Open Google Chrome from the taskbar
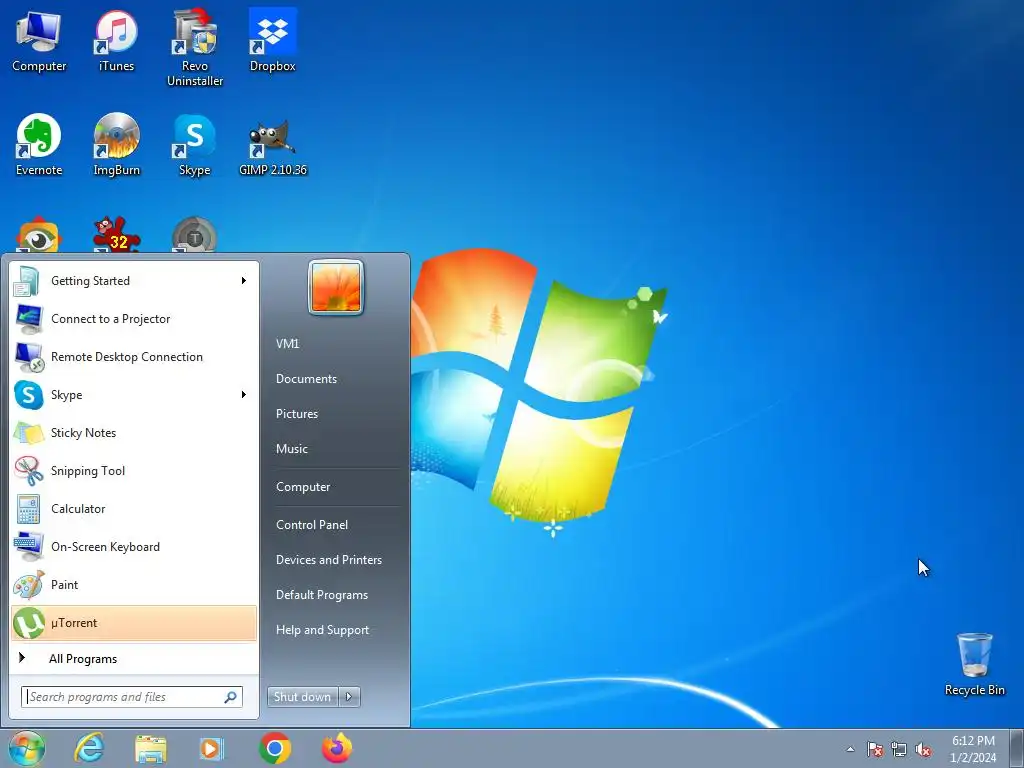The width and height of the screenshot is (1024, 768). coord(274,748)
